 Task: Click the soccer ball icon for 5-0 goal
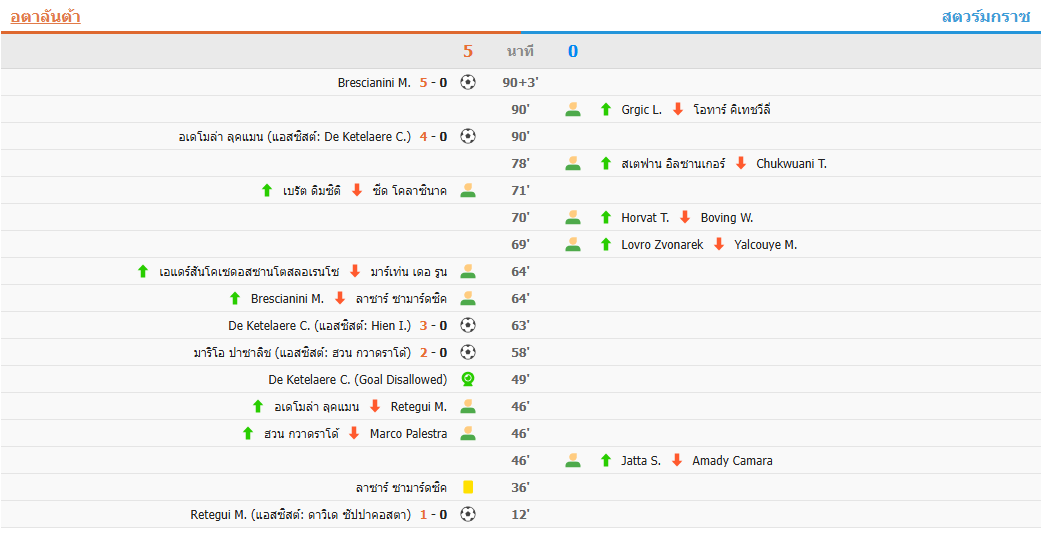pos(468,83)
